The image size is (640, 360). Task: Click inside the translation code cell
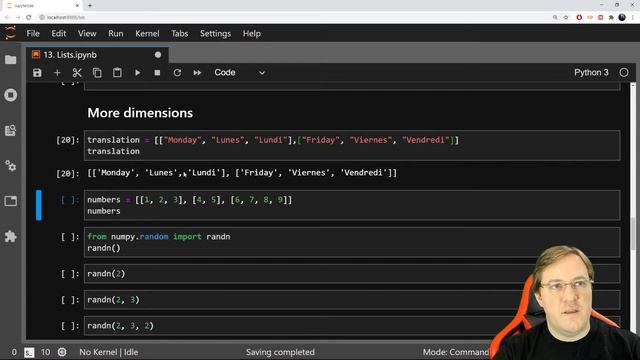[x=352, y=145]
